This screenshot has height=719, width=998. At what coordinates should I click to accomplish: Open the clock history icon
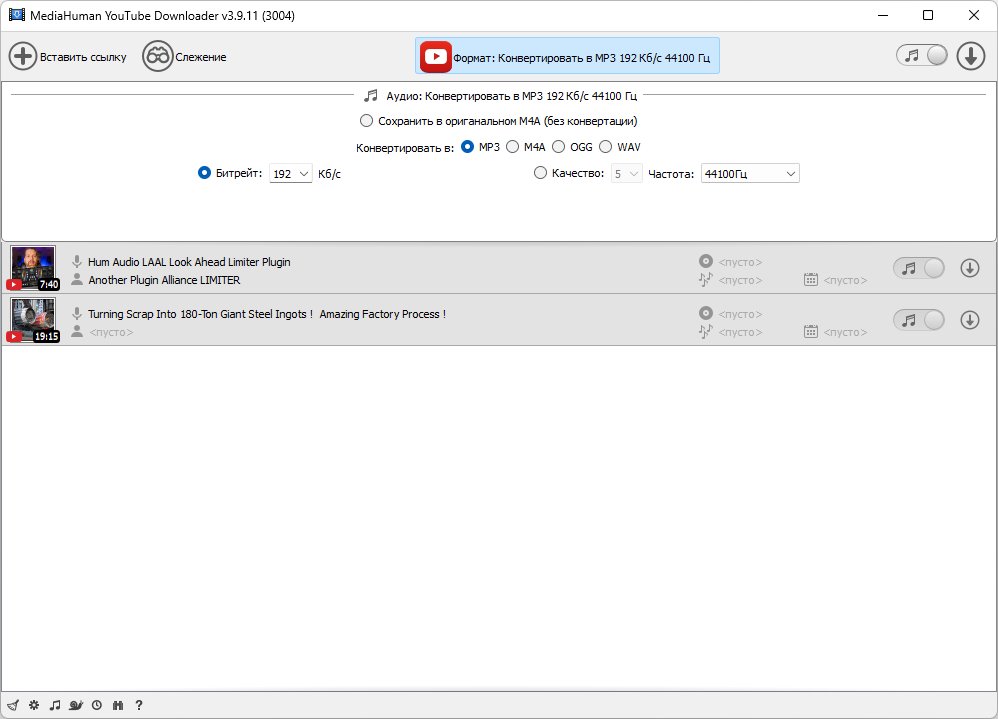pyautogui.click(x=97, y=705)
